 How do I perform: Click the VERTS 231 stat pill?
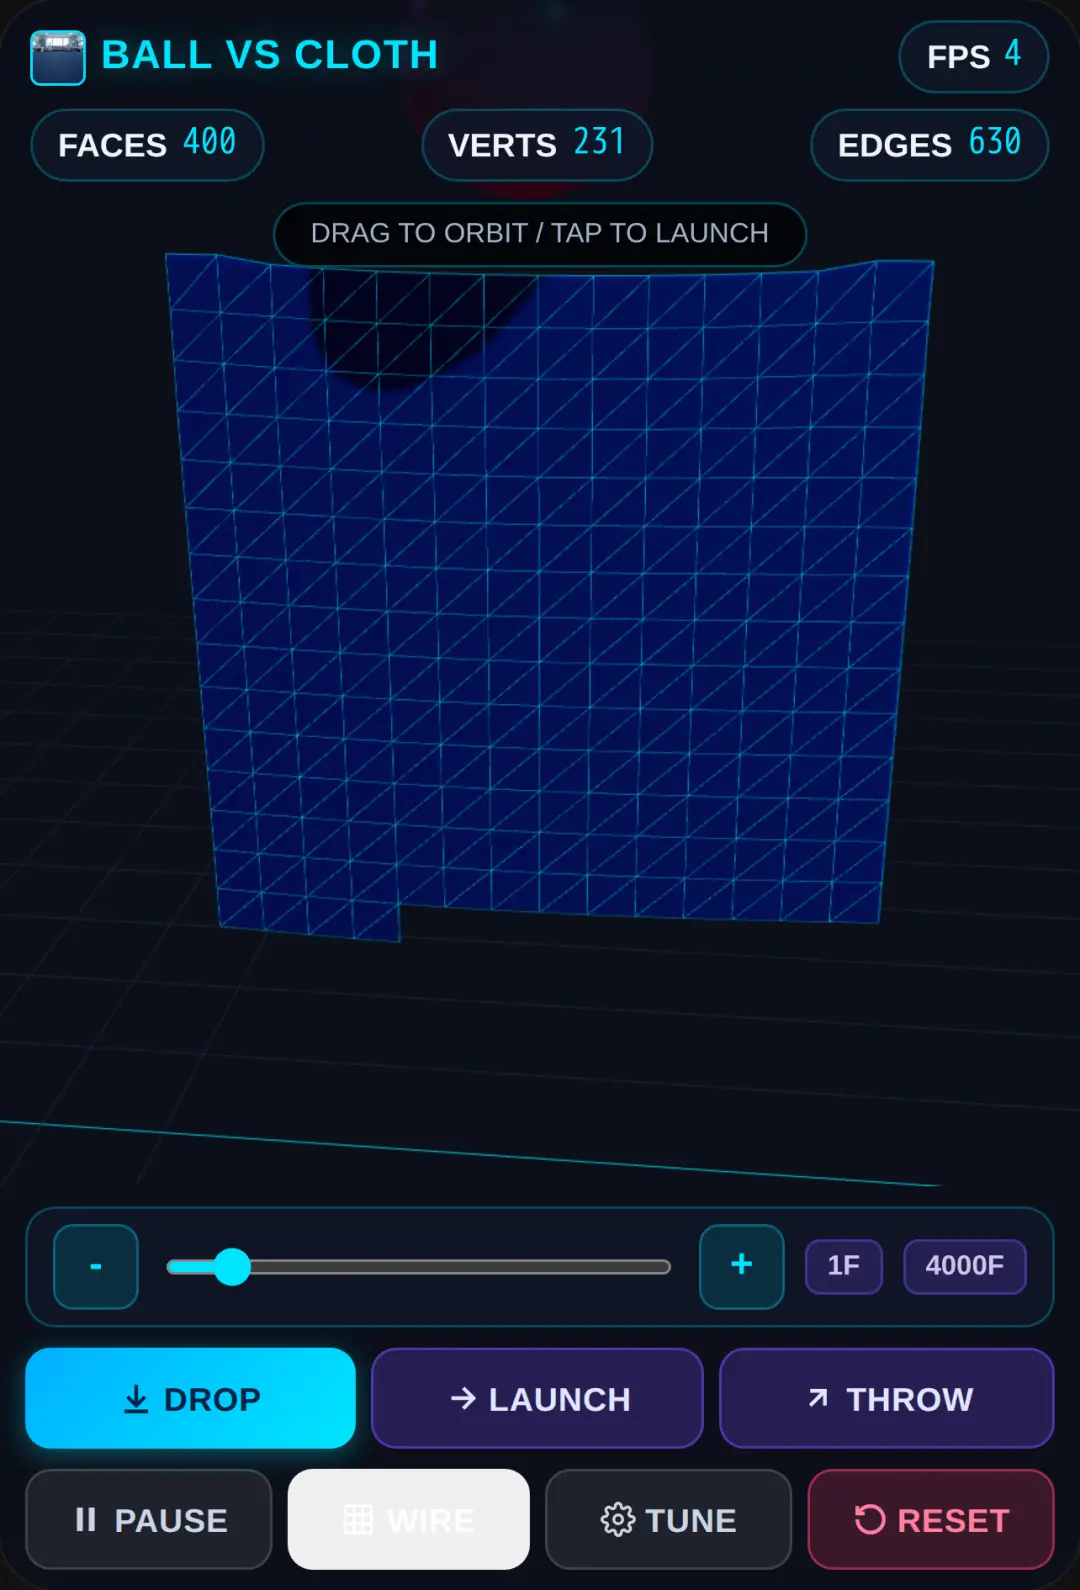pos(537,145)
